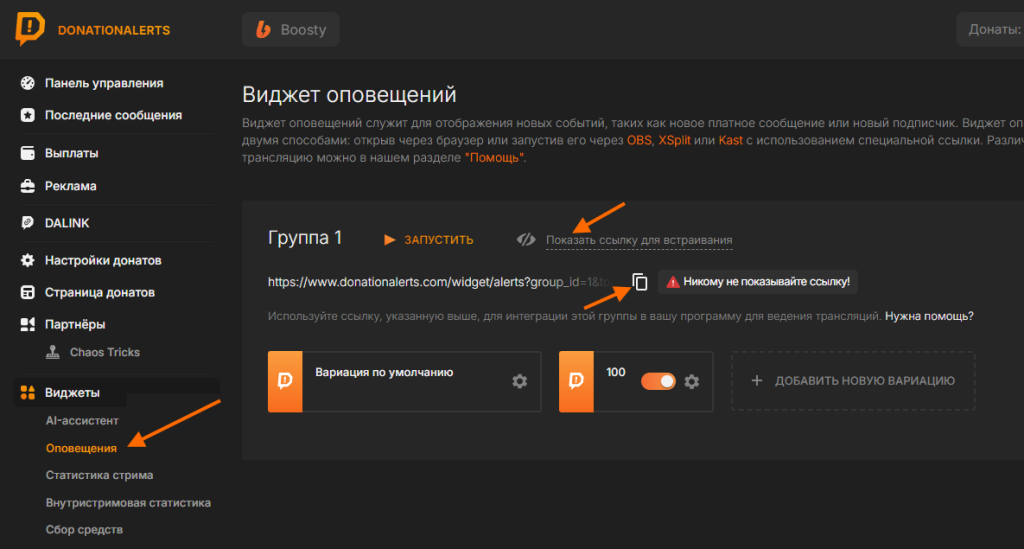Copy the widget link with copy icon
This screenshot has height=549, width=1024.
click(x=640, y=282)
